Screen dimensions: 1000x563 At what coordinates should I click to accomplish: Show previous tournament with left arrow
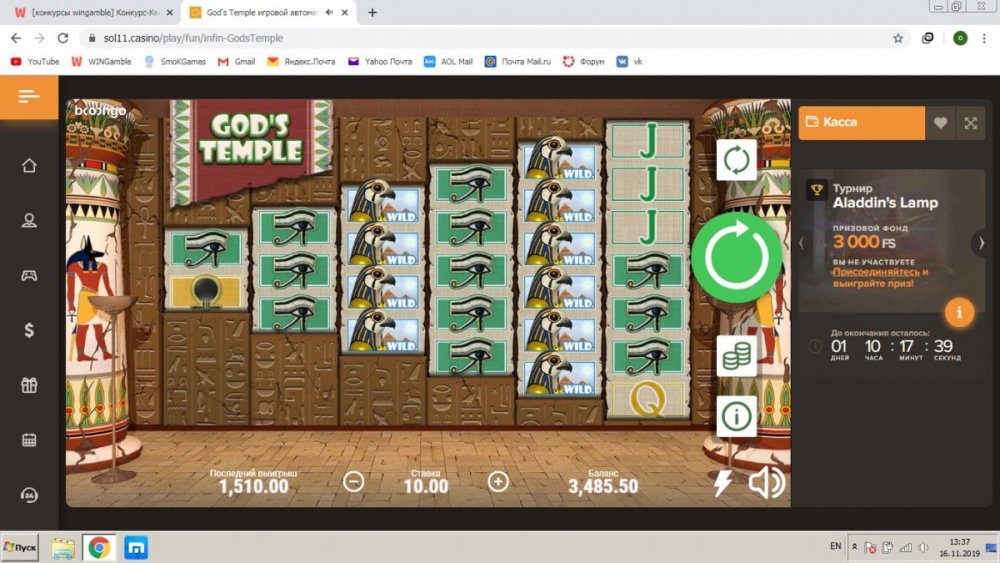801,242
